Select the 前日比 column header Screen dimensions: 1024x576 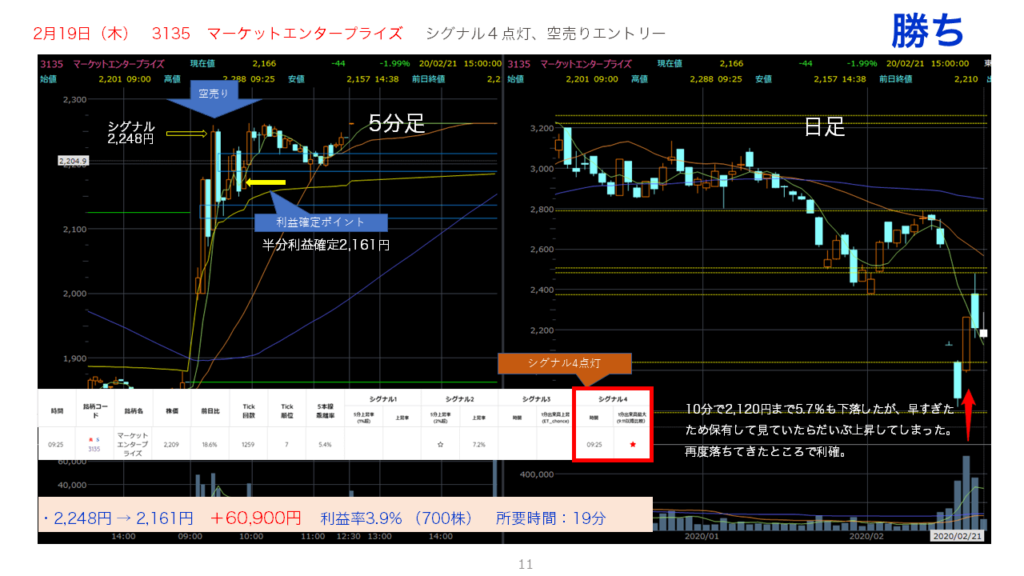[x=210, y=411]
